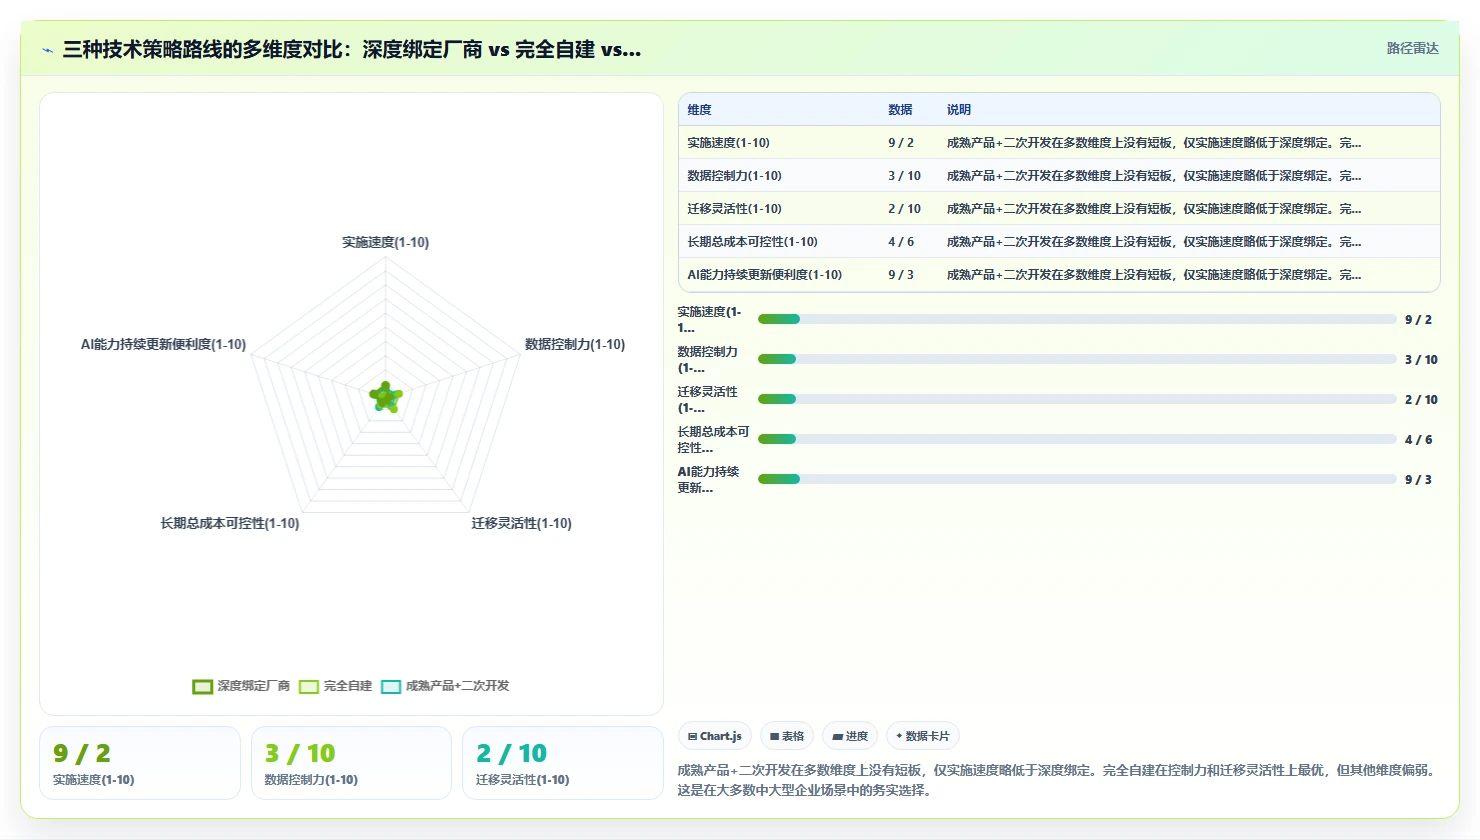This screenshot has width=1480, height=840.
Task: Select the 数据卡片 tag button
Action: pos(923,736)
